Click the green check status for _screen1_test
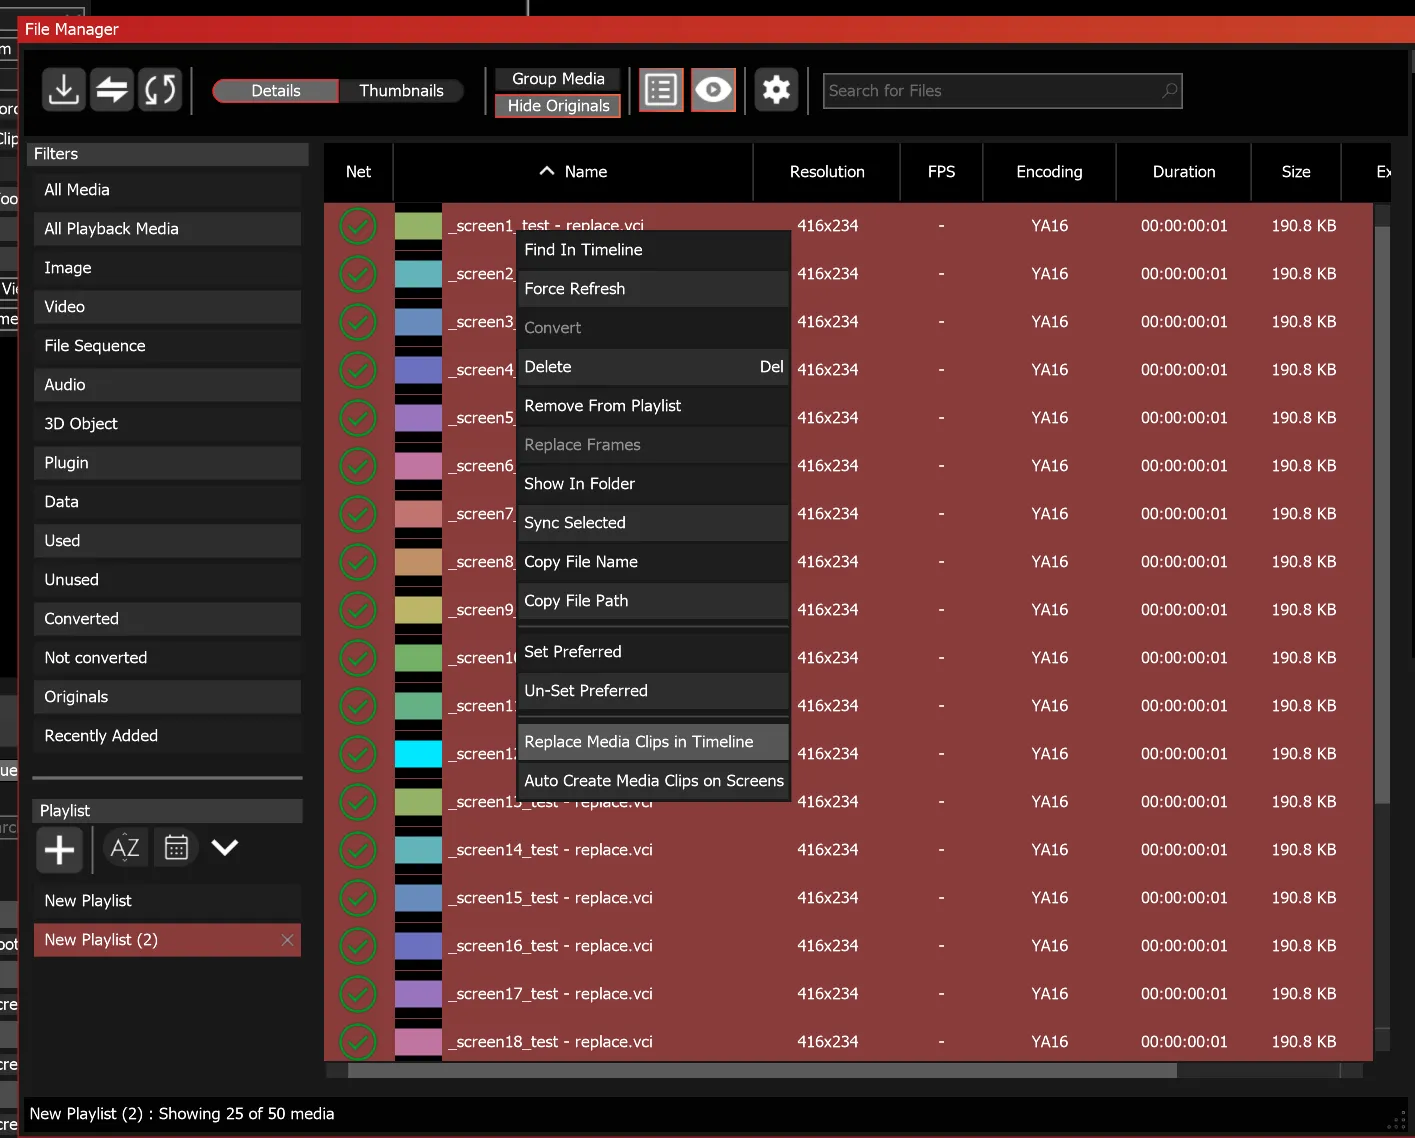1415x1138 pixels. coord(358,226)
